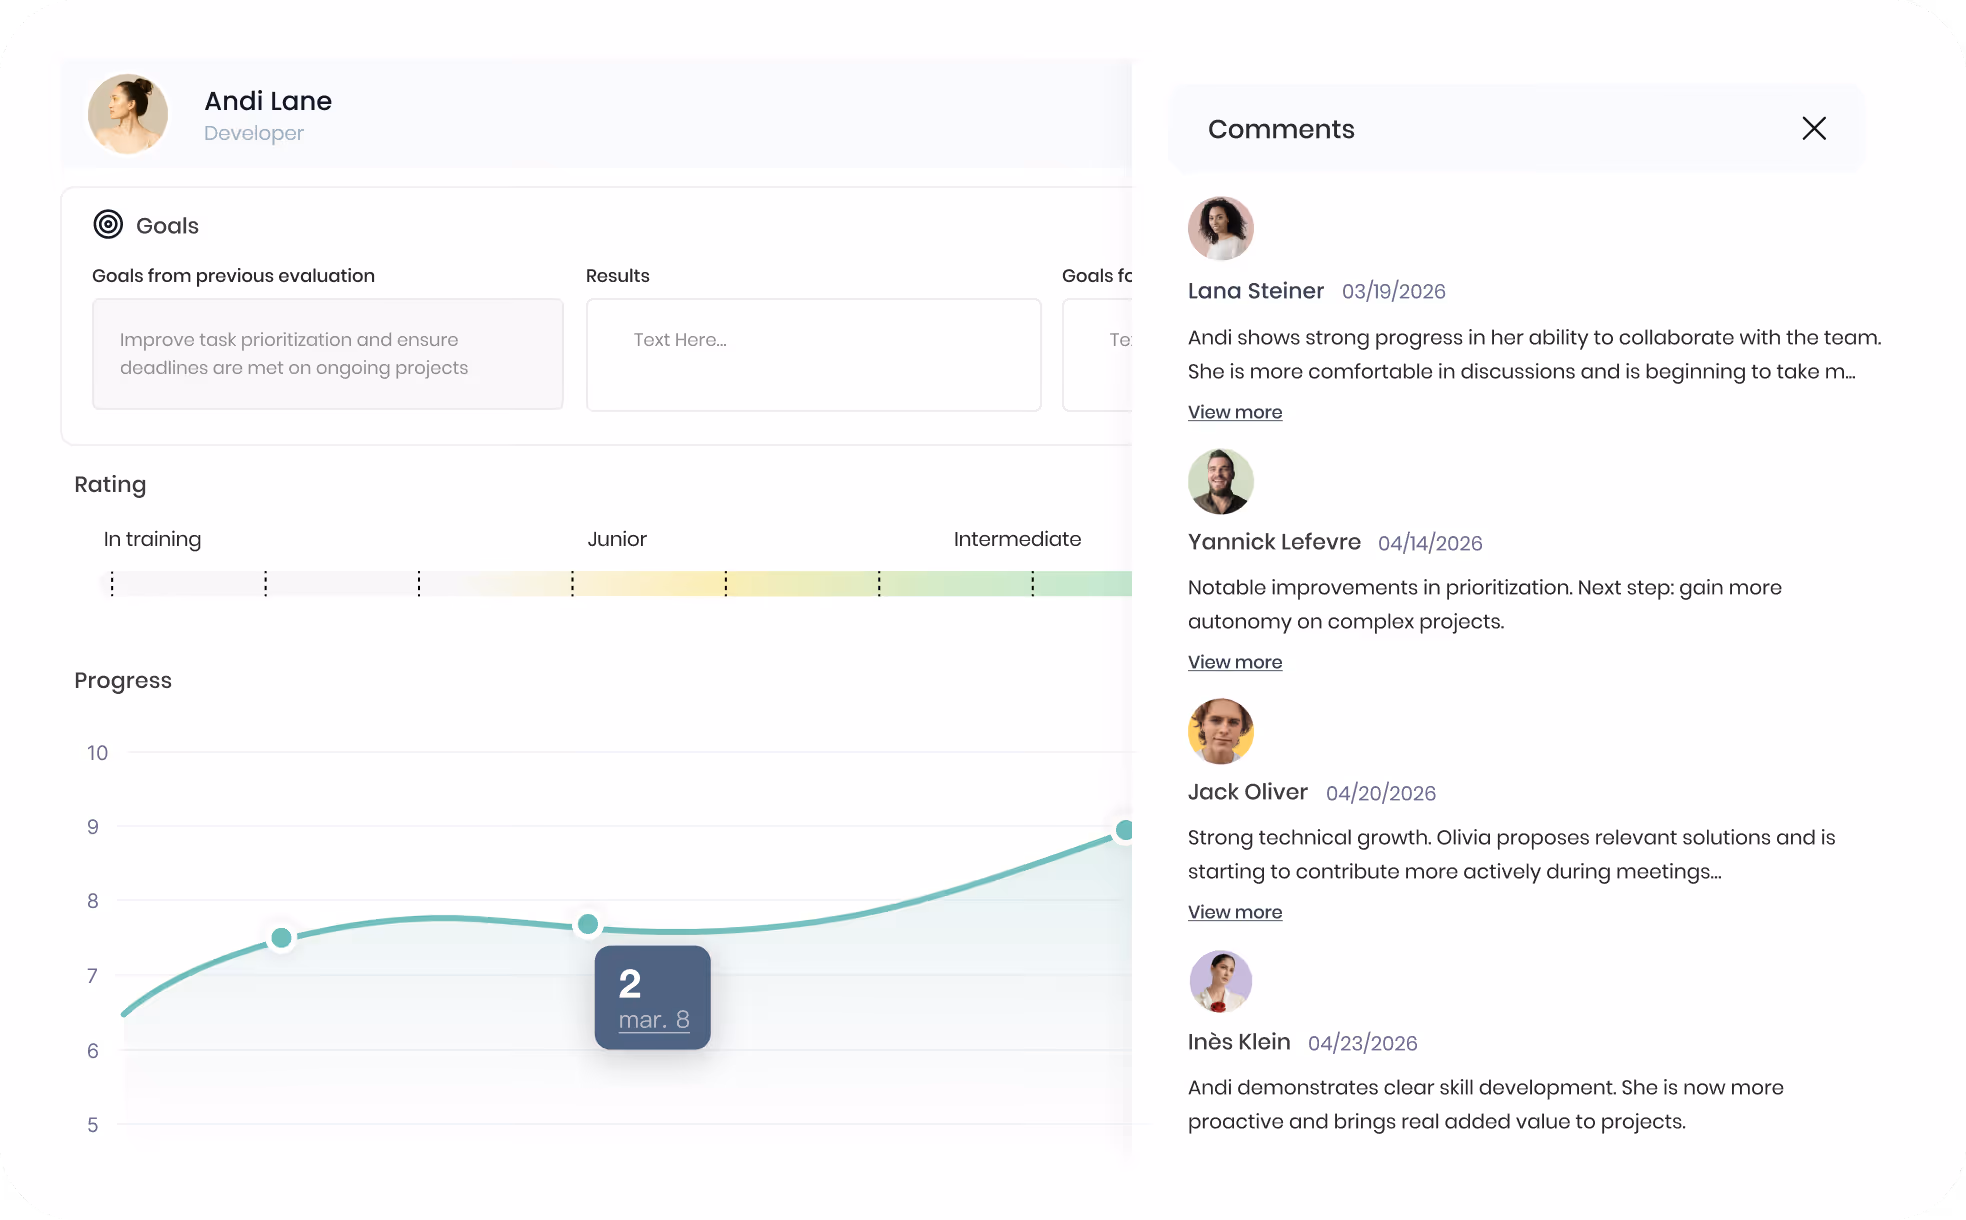Click the y-axis value 5
The width and height of the screenshot is (1966, 1220).
pos(93,1125)
